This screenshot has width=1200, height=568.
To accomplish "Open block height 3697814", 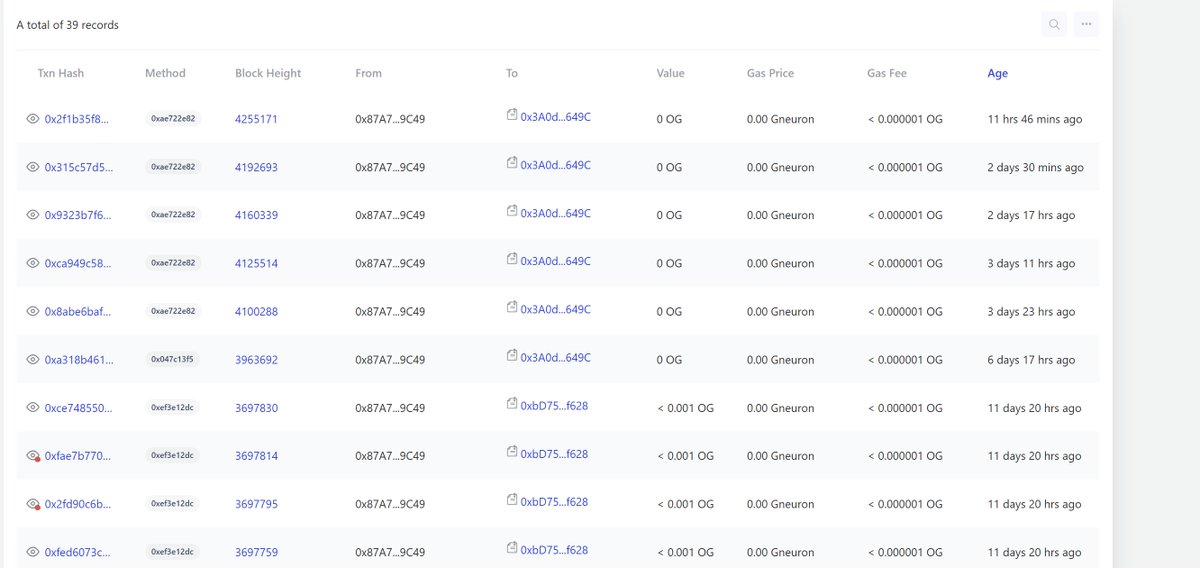I will click(x=256, y=456).
